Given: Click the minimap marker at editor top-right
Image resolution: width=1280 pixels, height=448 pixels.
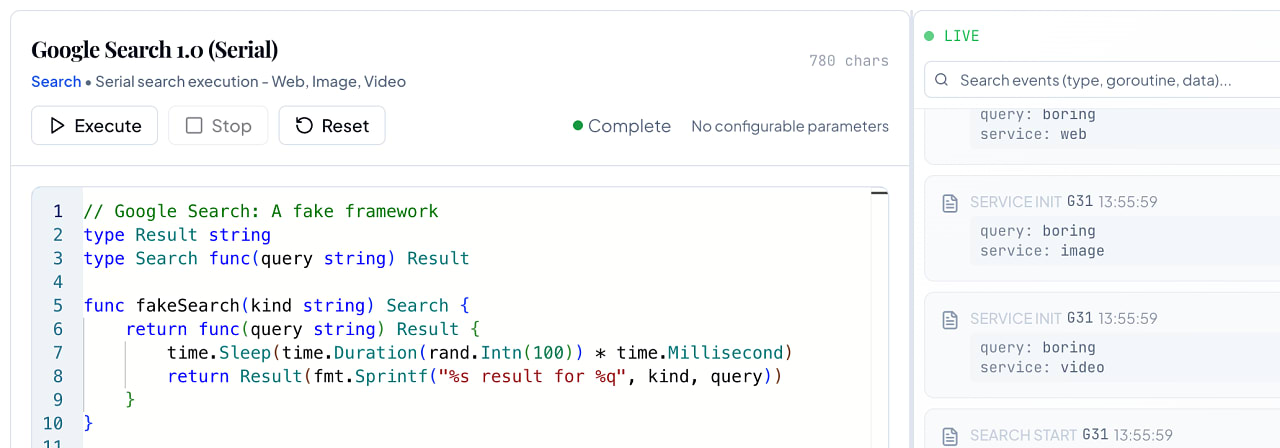Looking at the screenshot, I should (x=880, y=192).
